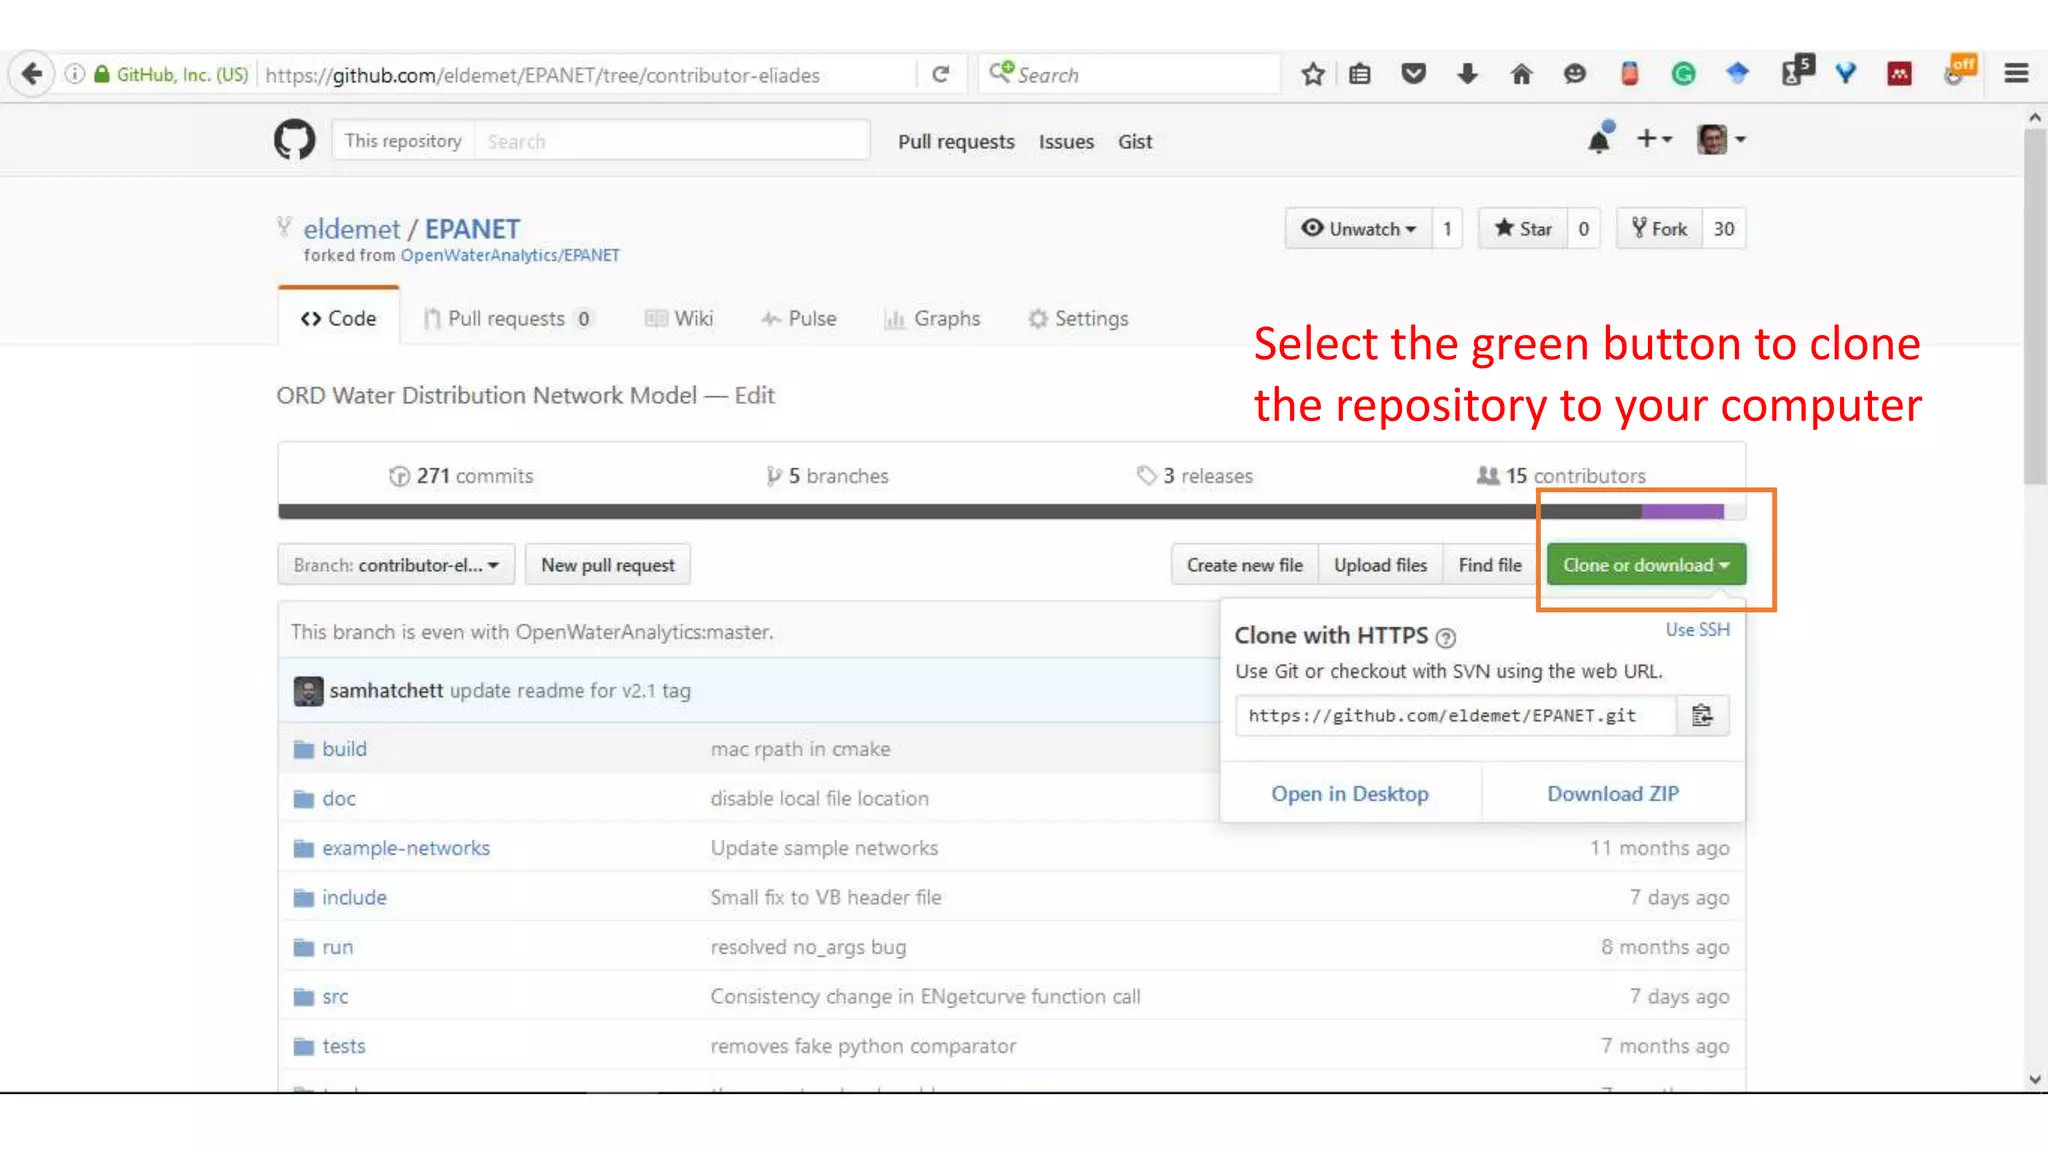This screenshot has height=1152, width=2048.
Task: Switch to Use SSH link
Action: pos(1697,630)
